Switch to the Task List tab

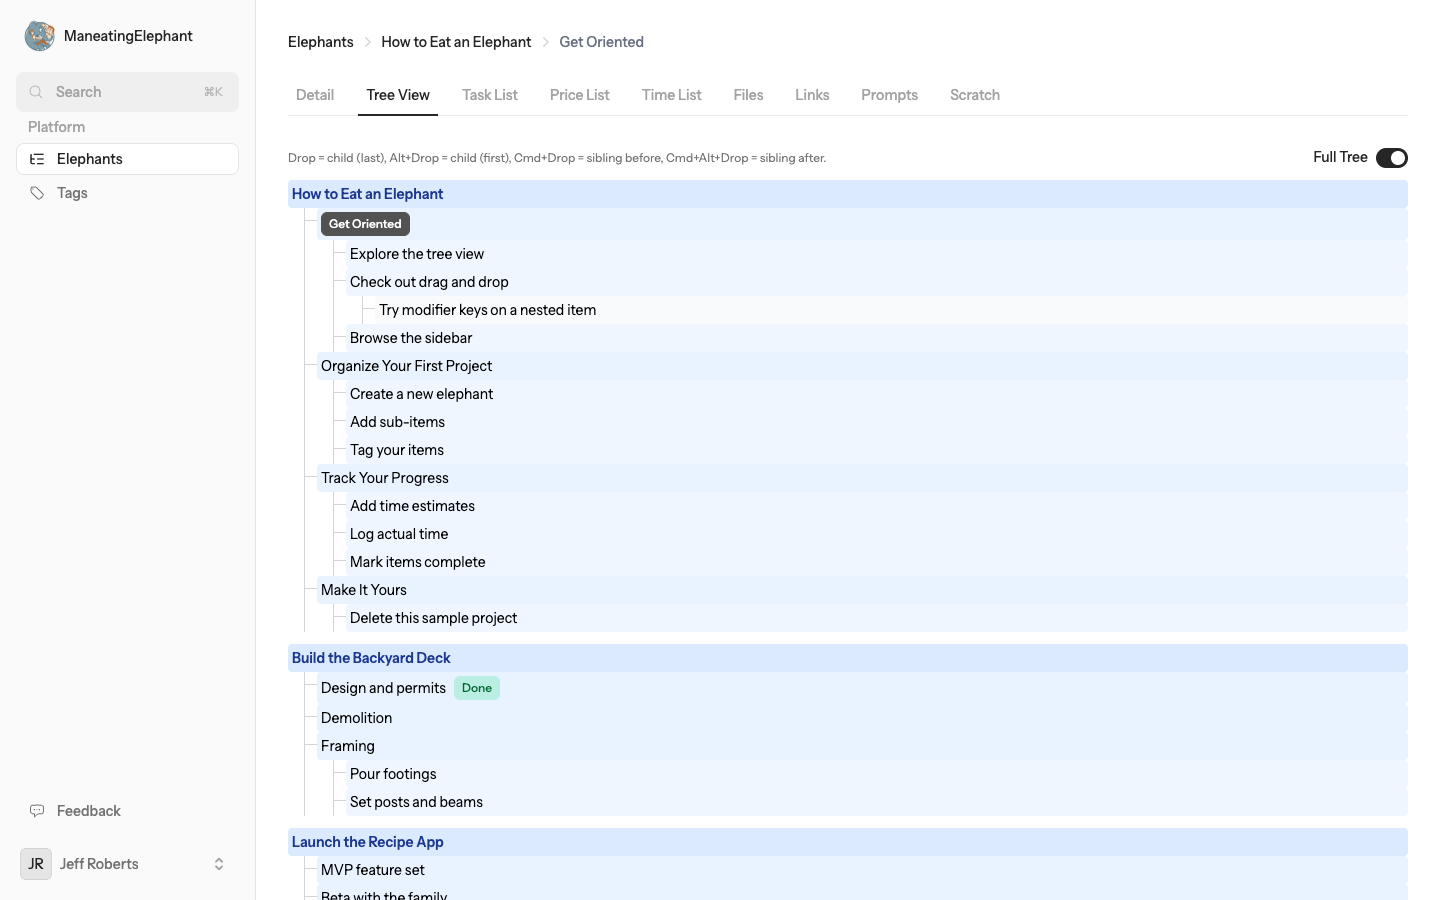[x=490, y=95]
